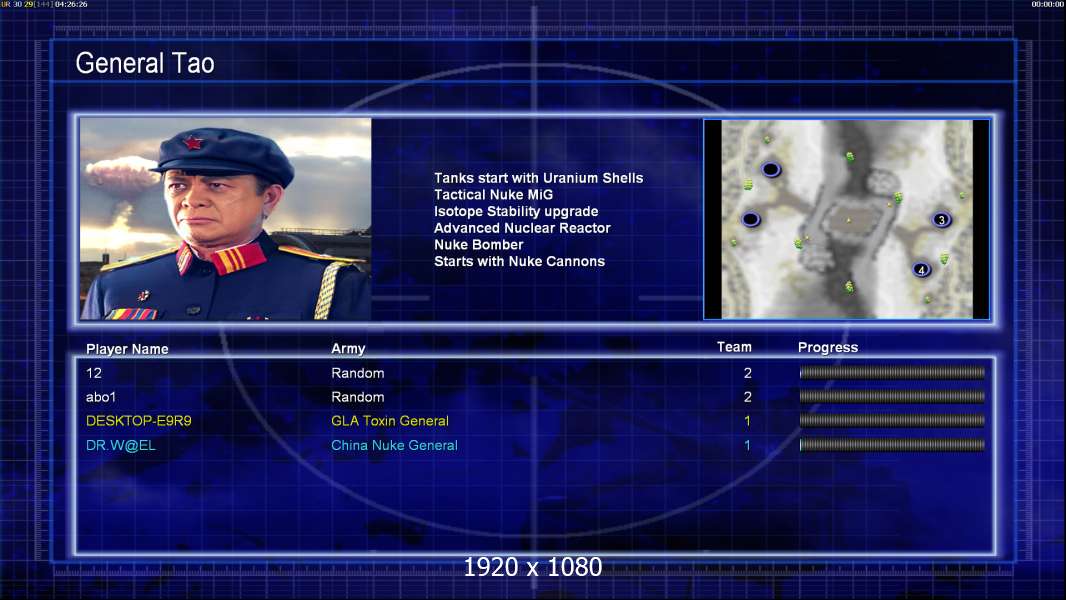Image resolution: width=1066 pixels, height=600 pixels.
Task: Select the upper unnumbered start marker on minimap
Action: (x=770, y=169)
